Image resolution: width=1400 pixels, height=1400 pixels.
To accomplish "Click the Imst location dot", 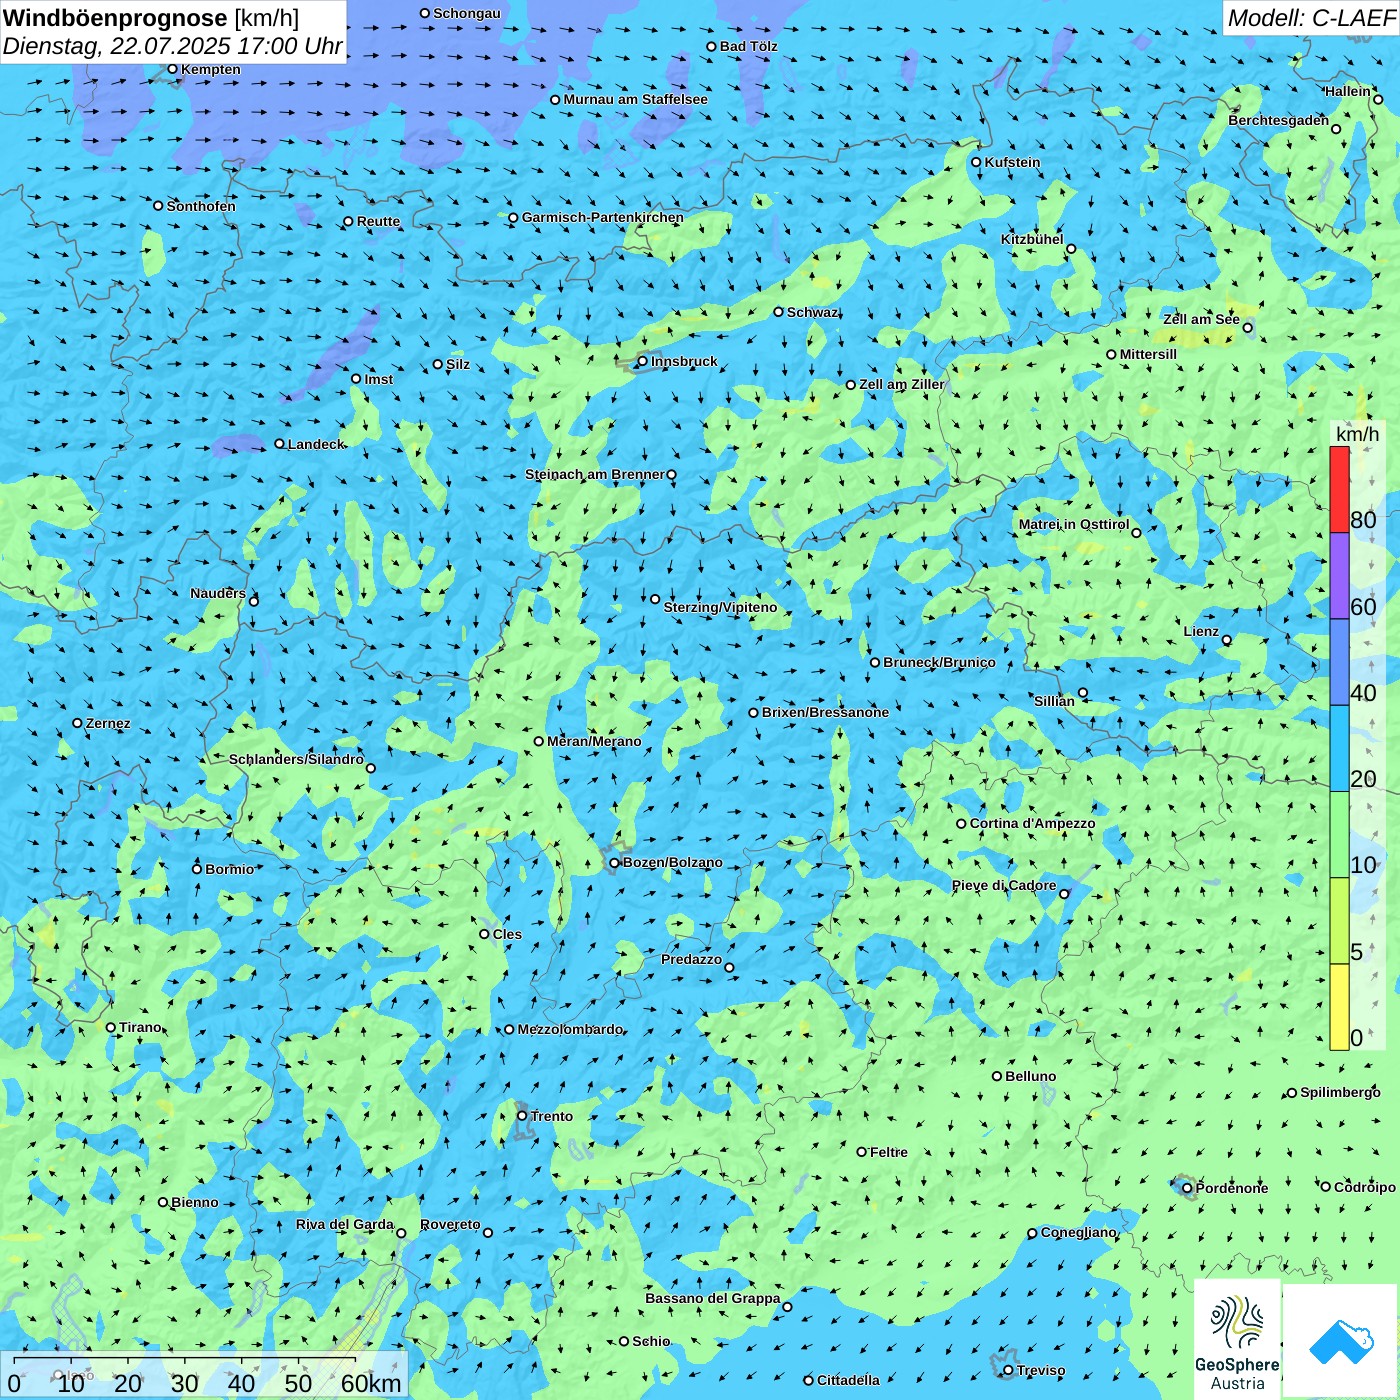I will 356,379.
